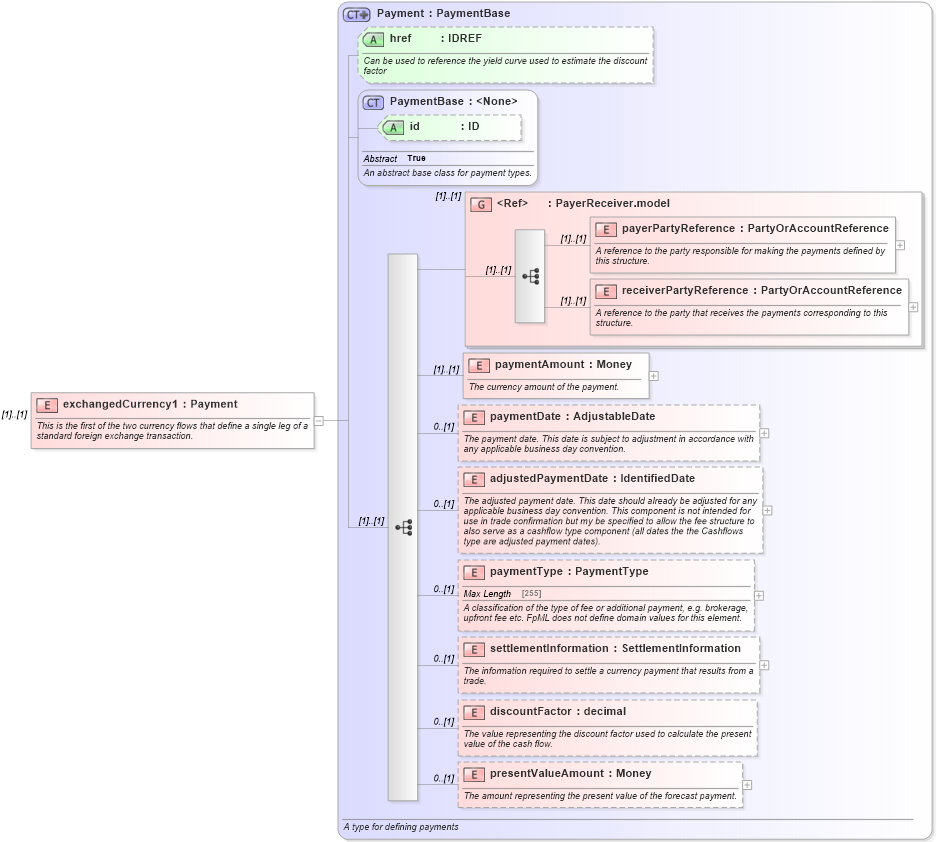Select the 'href : IDREF' attribute label
Viewport: 937px width, 842px height.
pos(436,39)
